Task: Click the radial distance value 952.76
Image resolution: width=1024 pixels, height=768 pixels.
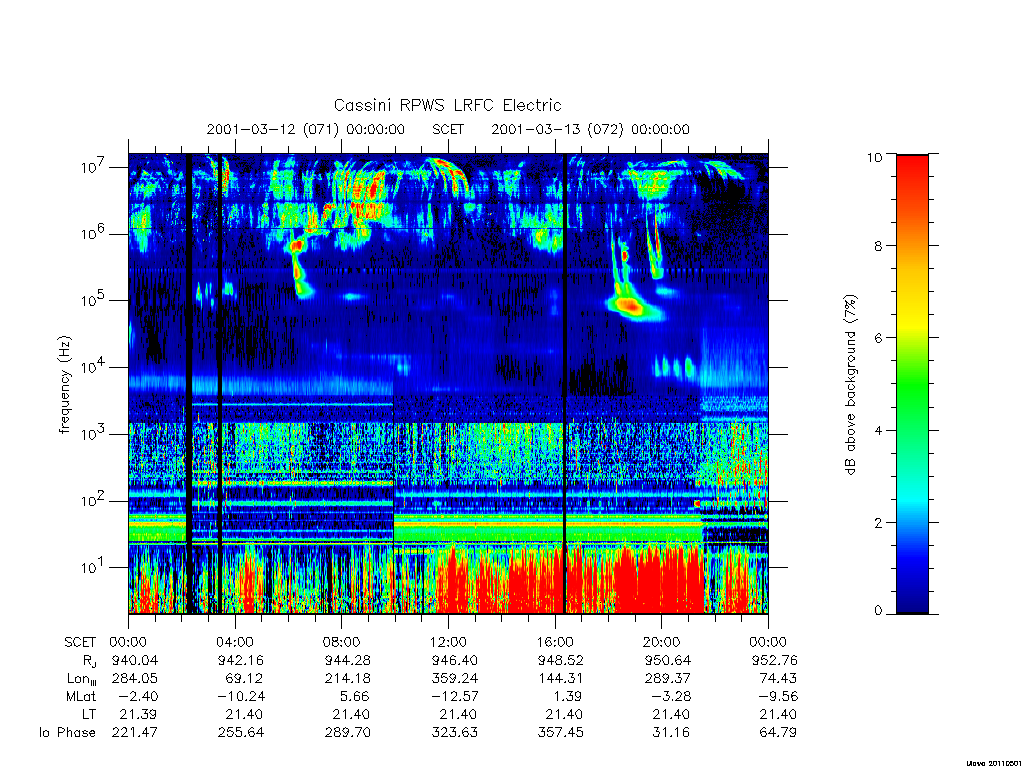Action: [775, 660]
